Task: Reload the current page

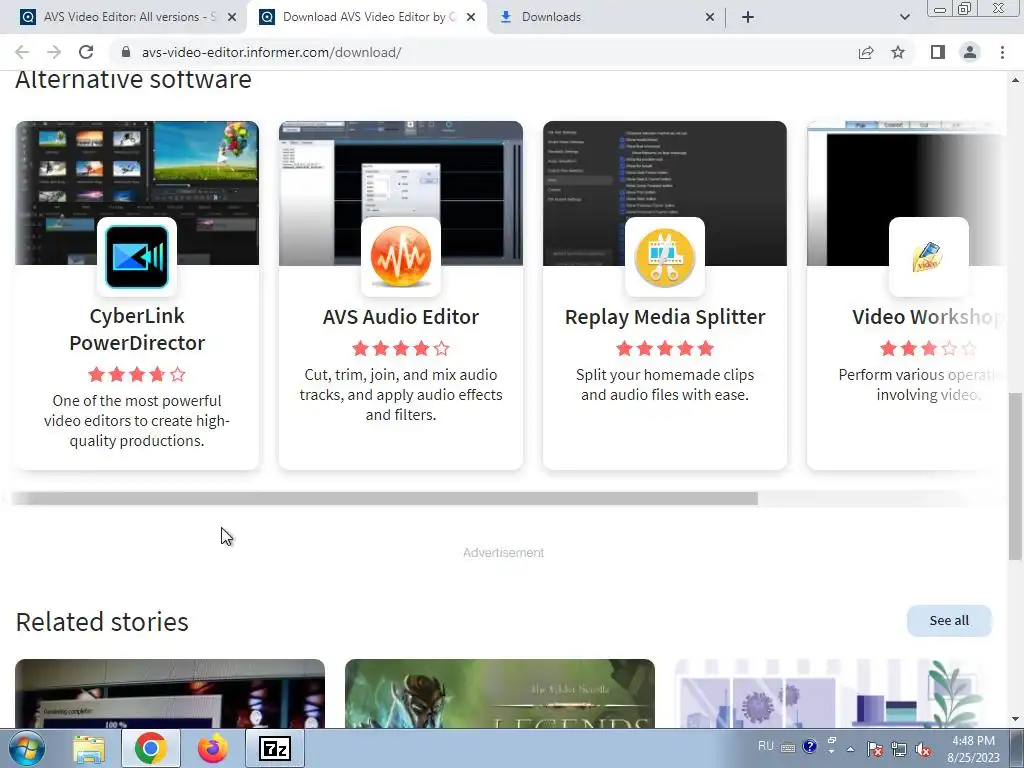Action: [86, 52]
